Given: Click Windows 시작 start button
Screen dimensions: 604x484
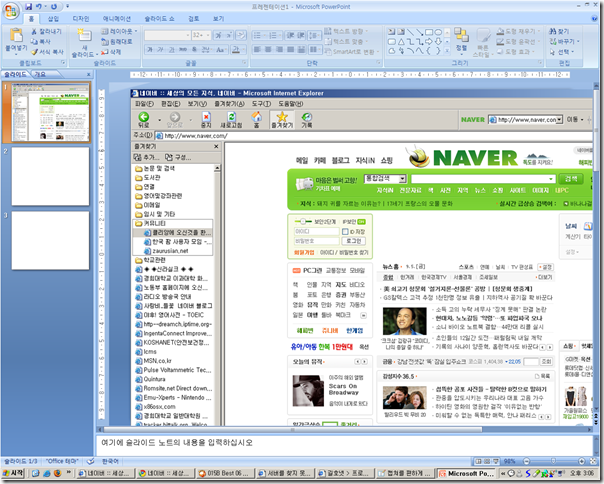Looking at the screenshot, I should click(x=13, y=473).
